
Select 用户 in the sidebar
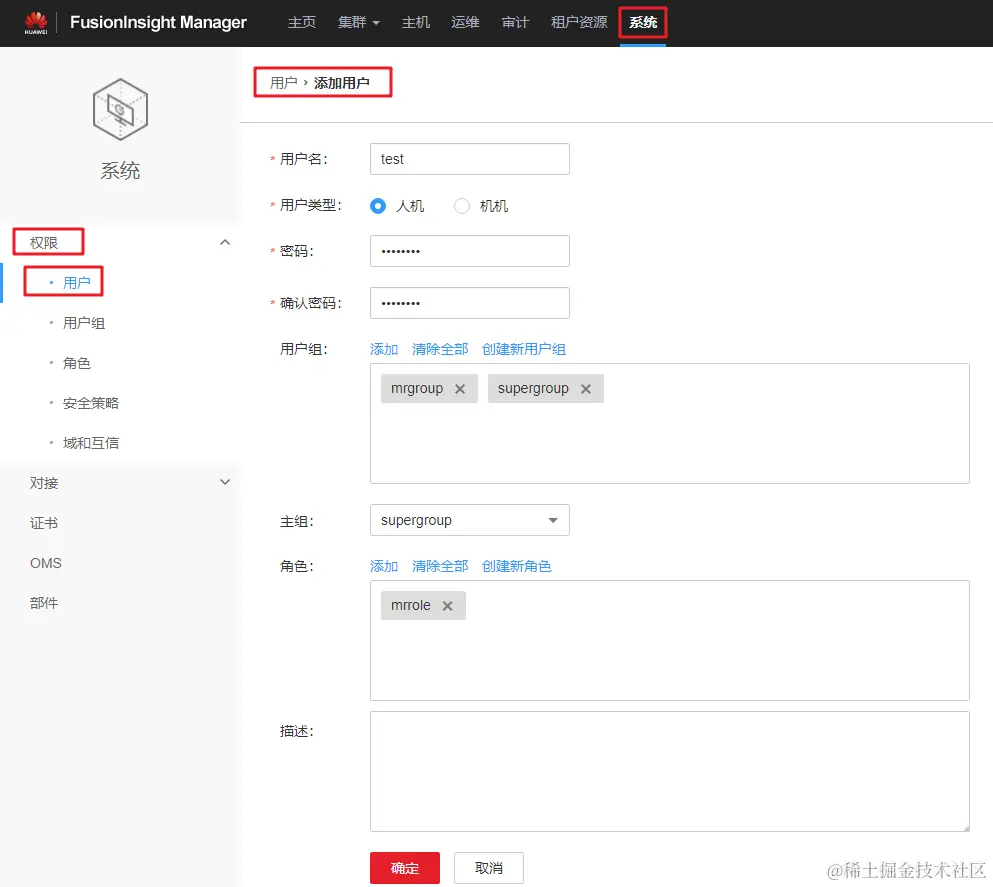pyautogui.click(x=77, y=282)
